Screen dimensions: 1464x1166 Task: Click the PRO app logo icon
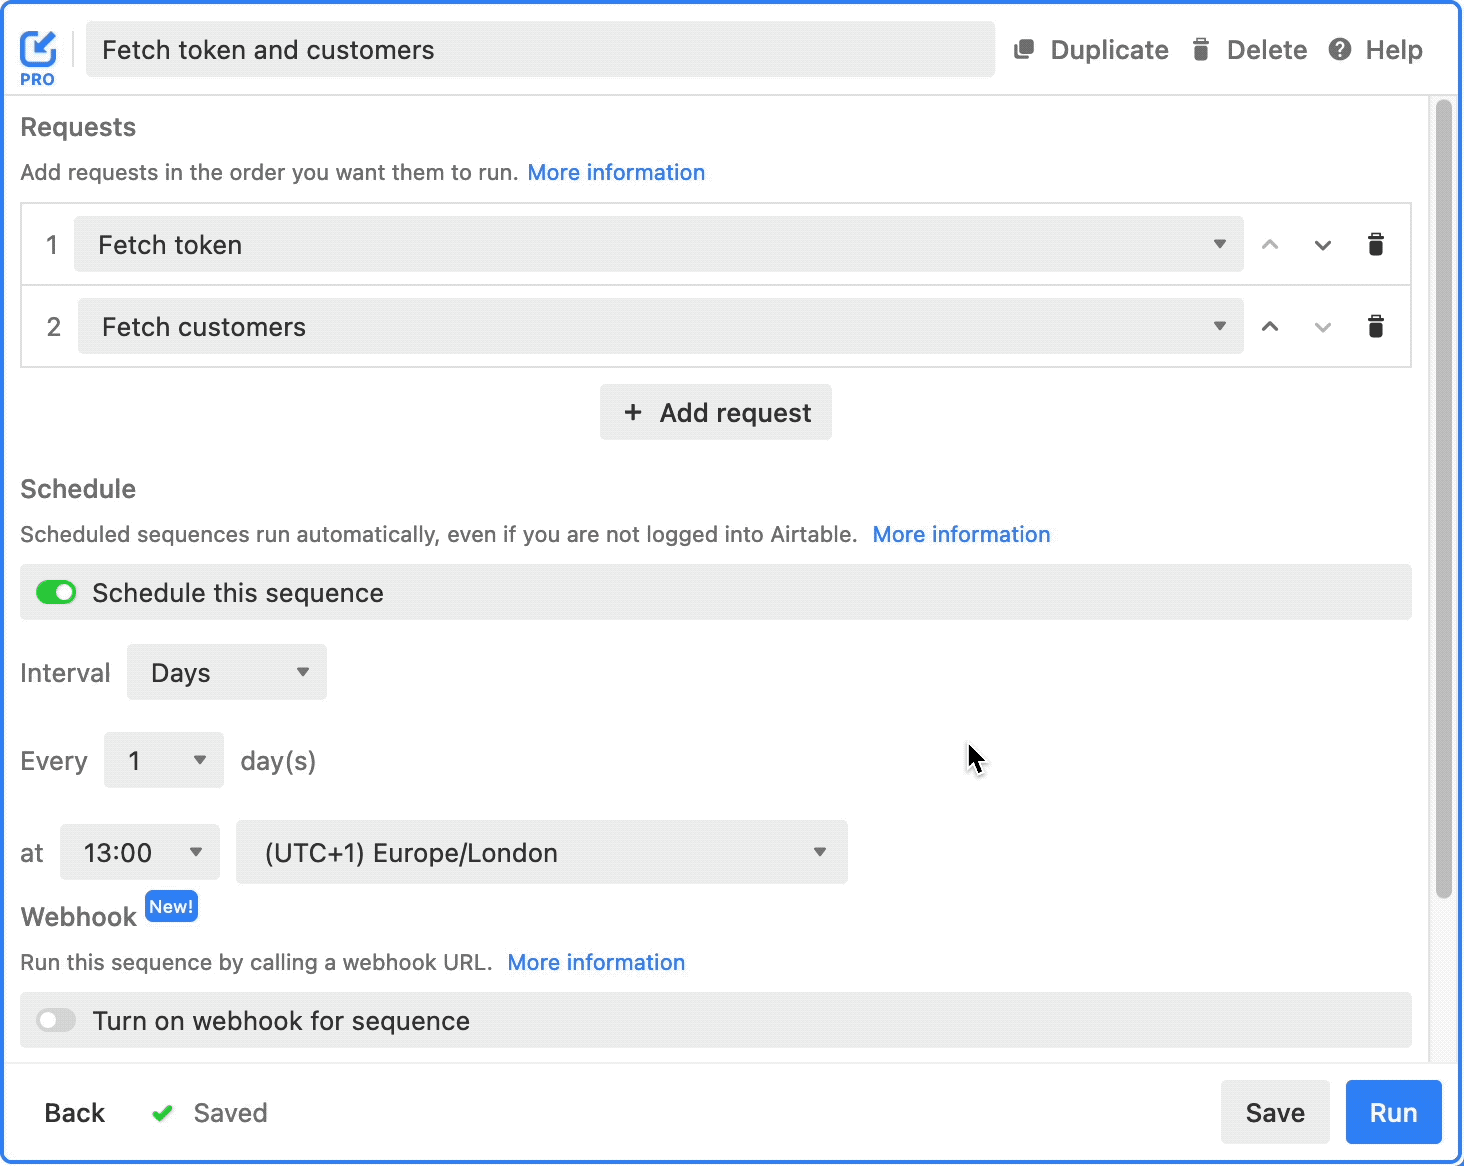coord(38,50)
